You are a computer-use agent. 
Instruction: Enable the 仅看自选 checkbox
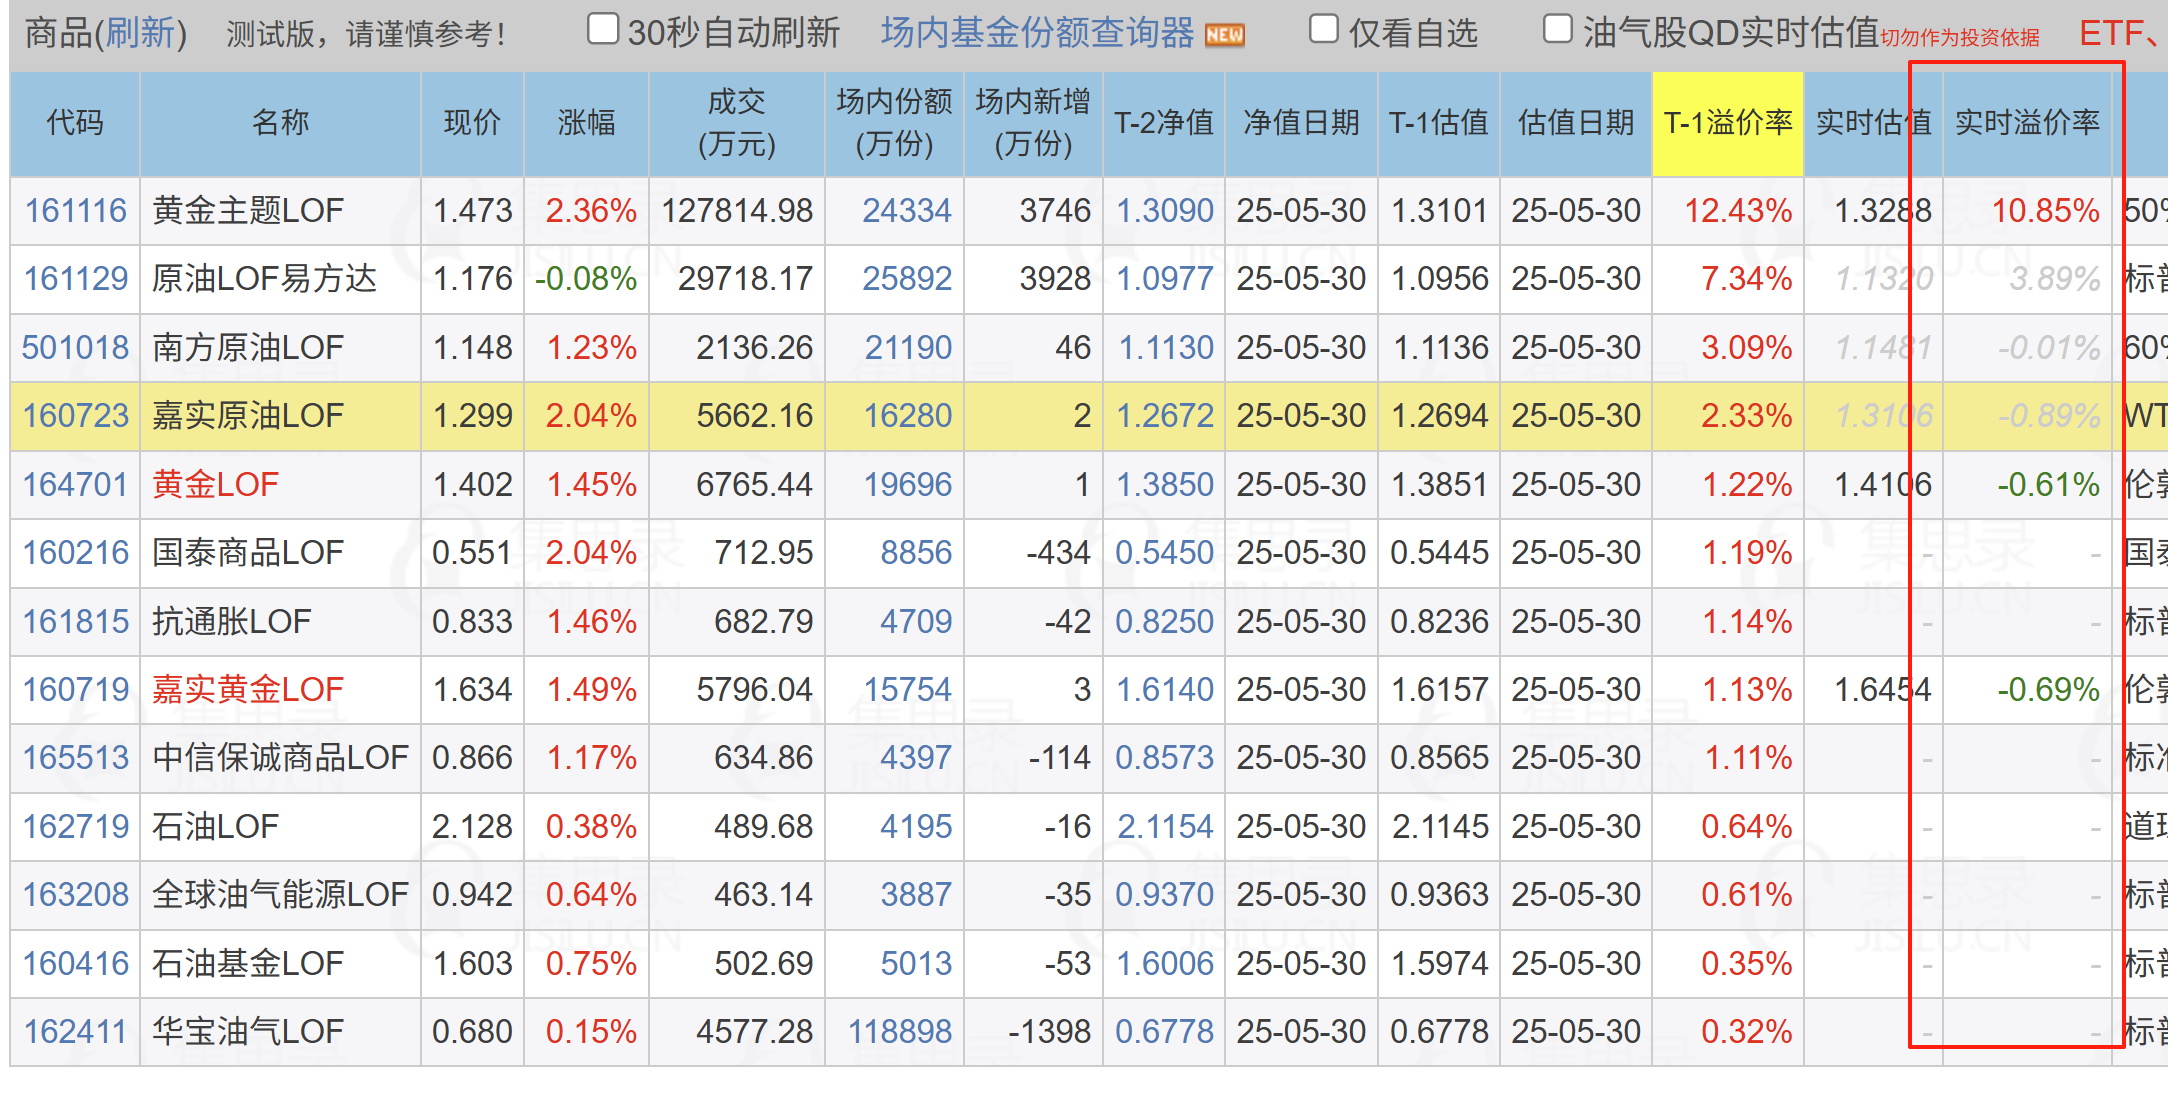[x=1324, y=29]
